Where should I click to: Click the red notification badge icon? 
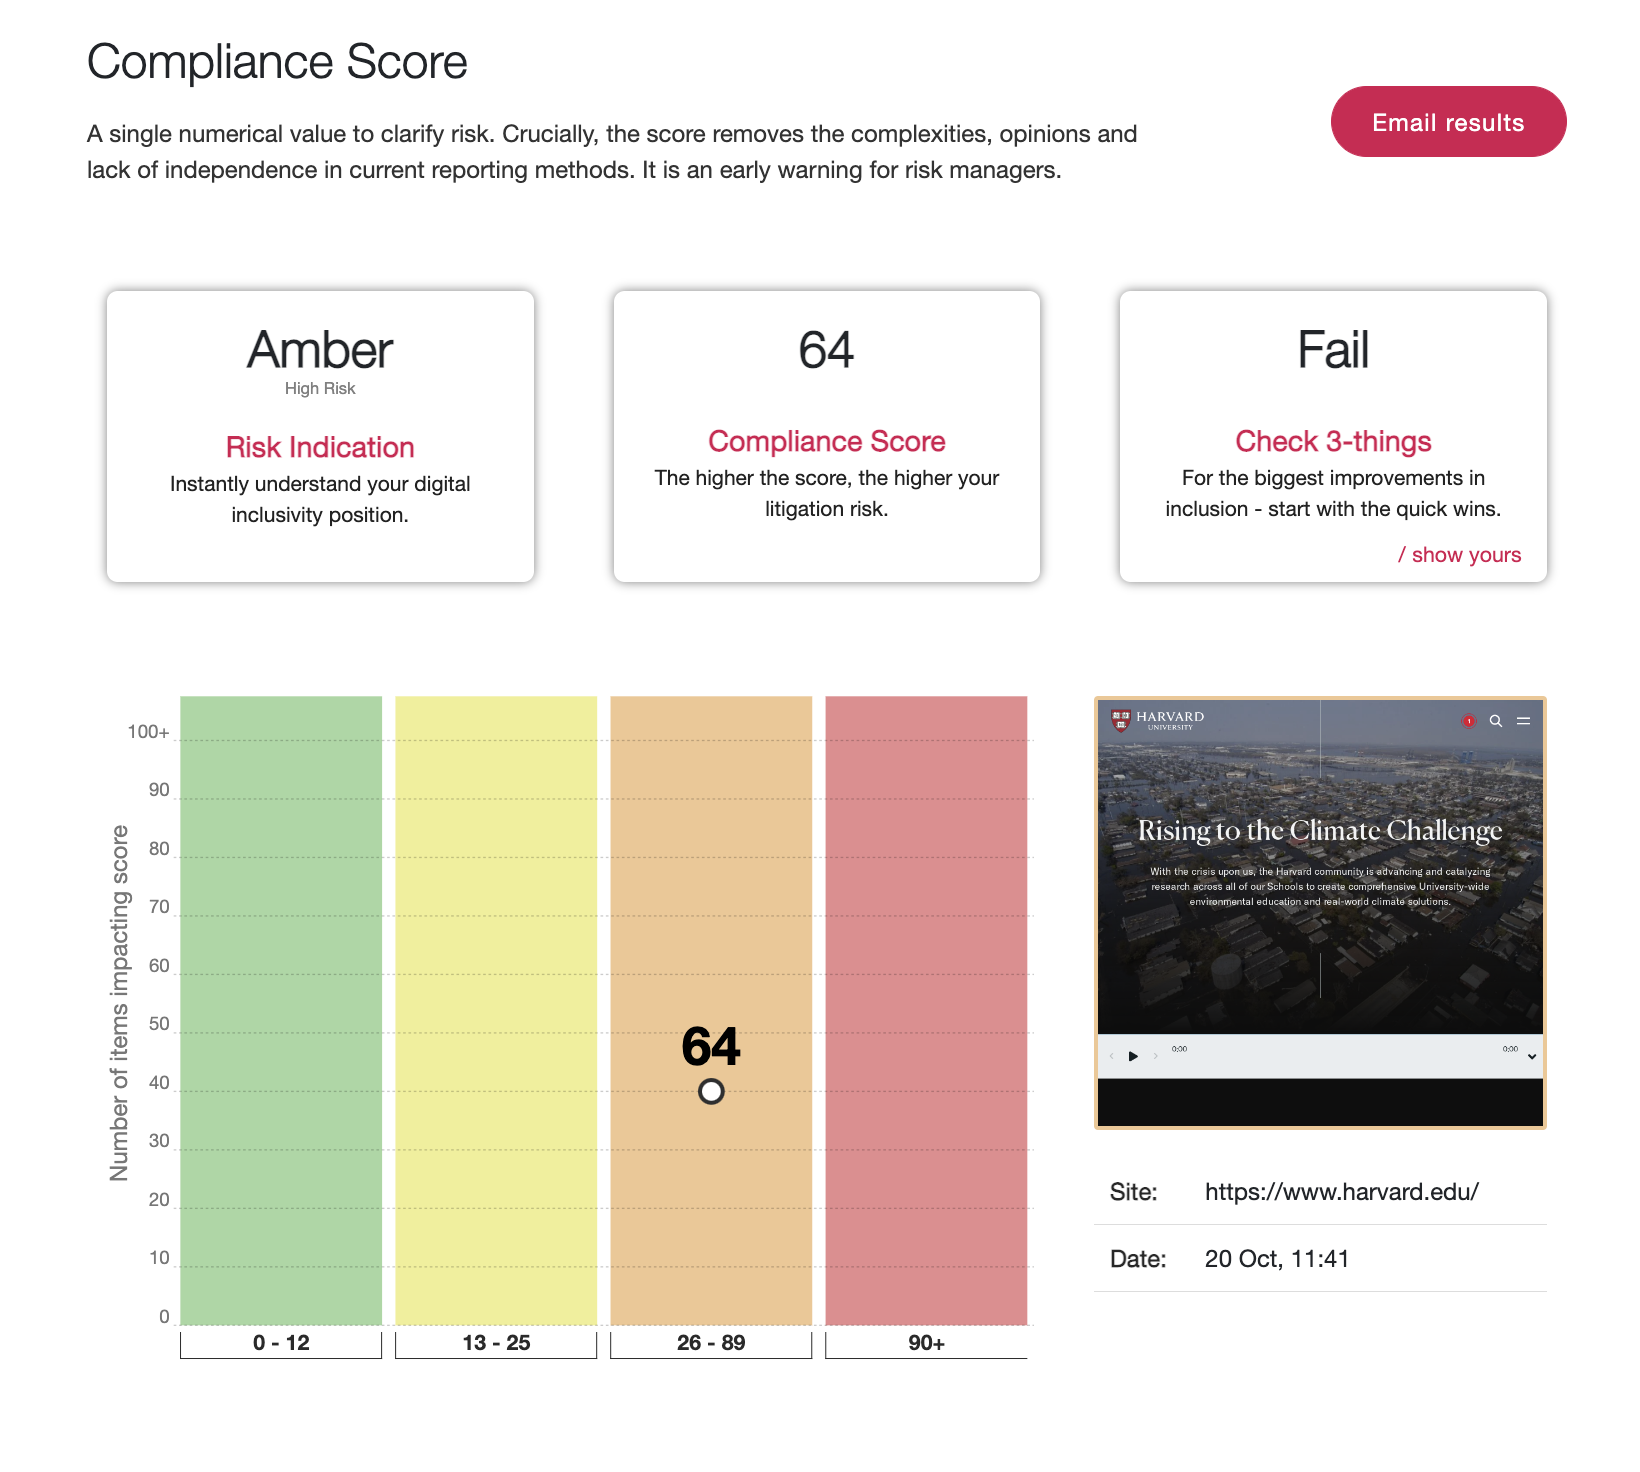click(x=1468, y=721)
